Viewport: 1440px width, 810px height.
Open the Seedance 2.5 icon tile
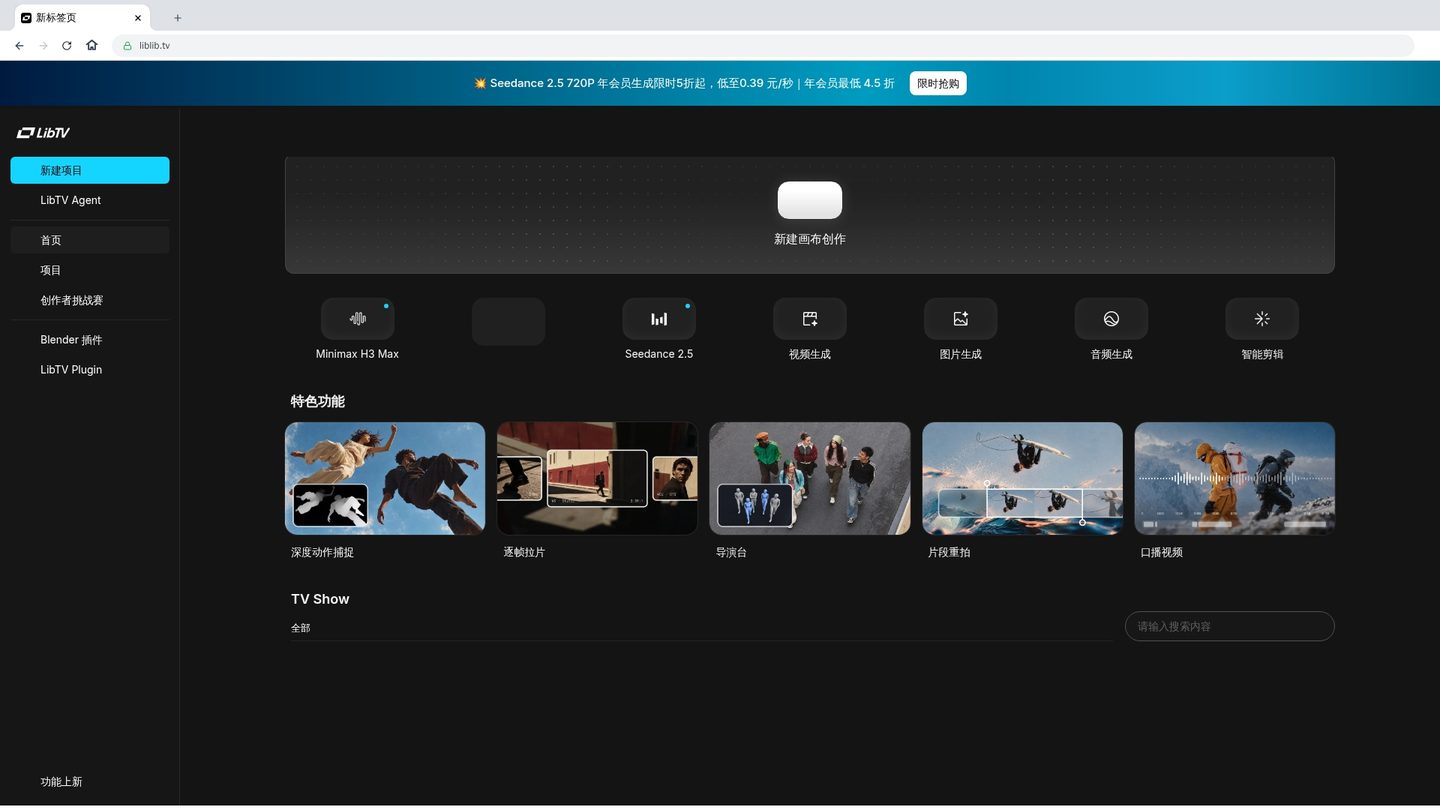coord(659,319)
